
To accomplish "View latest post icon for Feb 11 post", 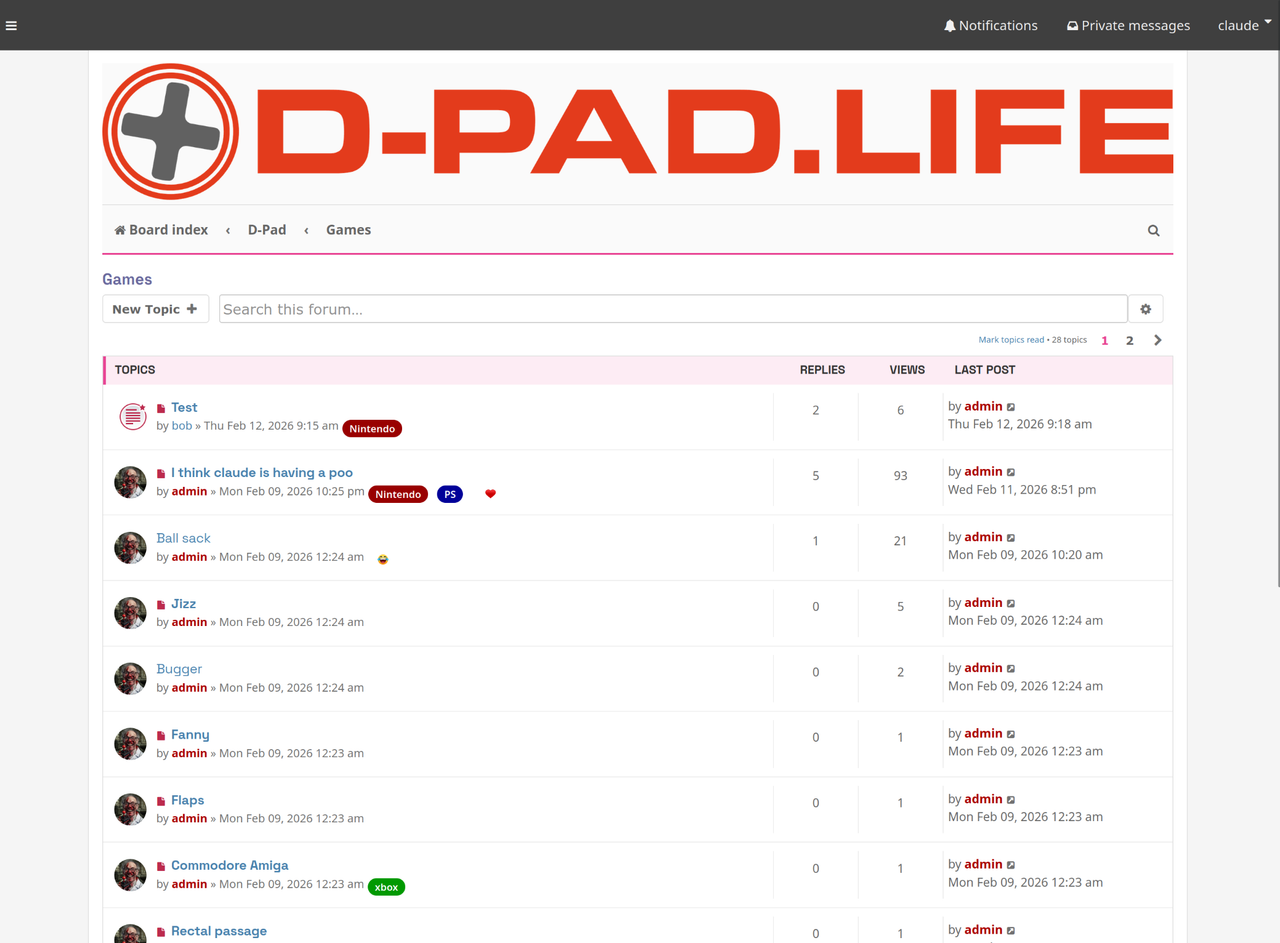I will tap(1011, 472).
